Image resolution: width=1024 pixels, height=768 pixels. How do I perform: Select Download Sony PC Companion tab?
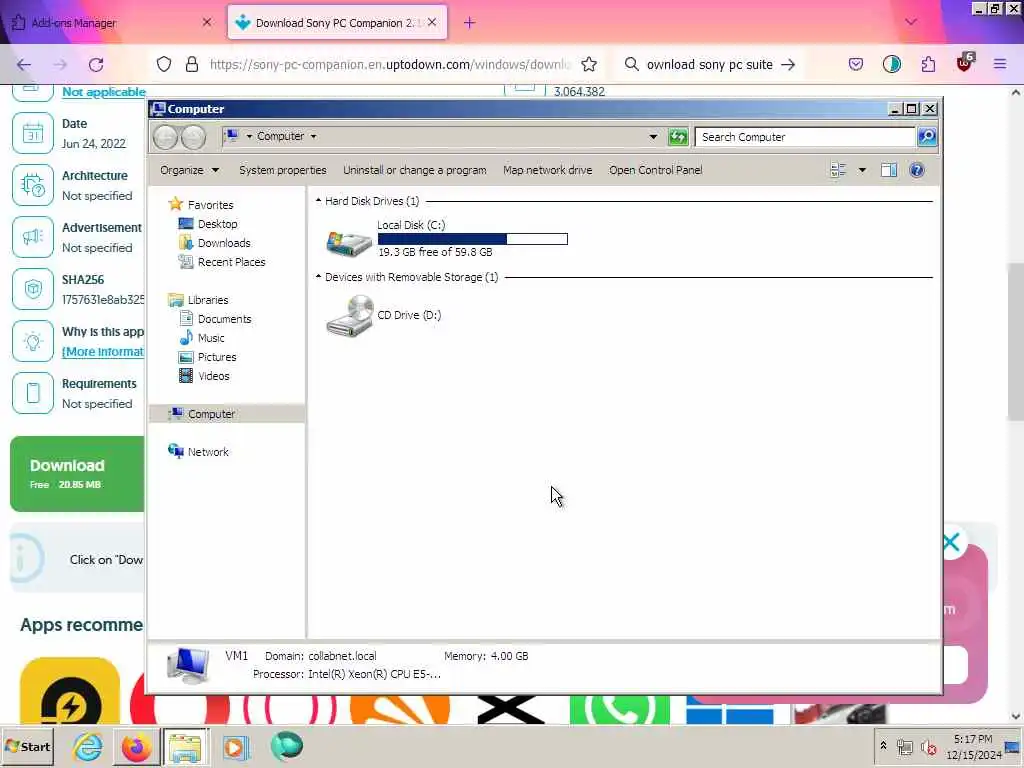(337, 23)
